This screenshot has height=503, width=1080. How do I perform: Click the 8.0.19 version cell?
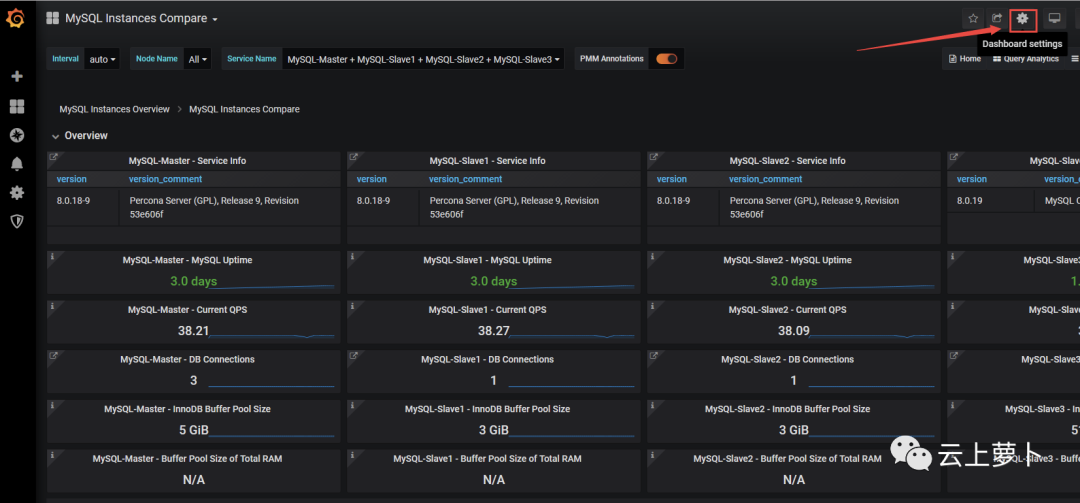coord(971,201)
